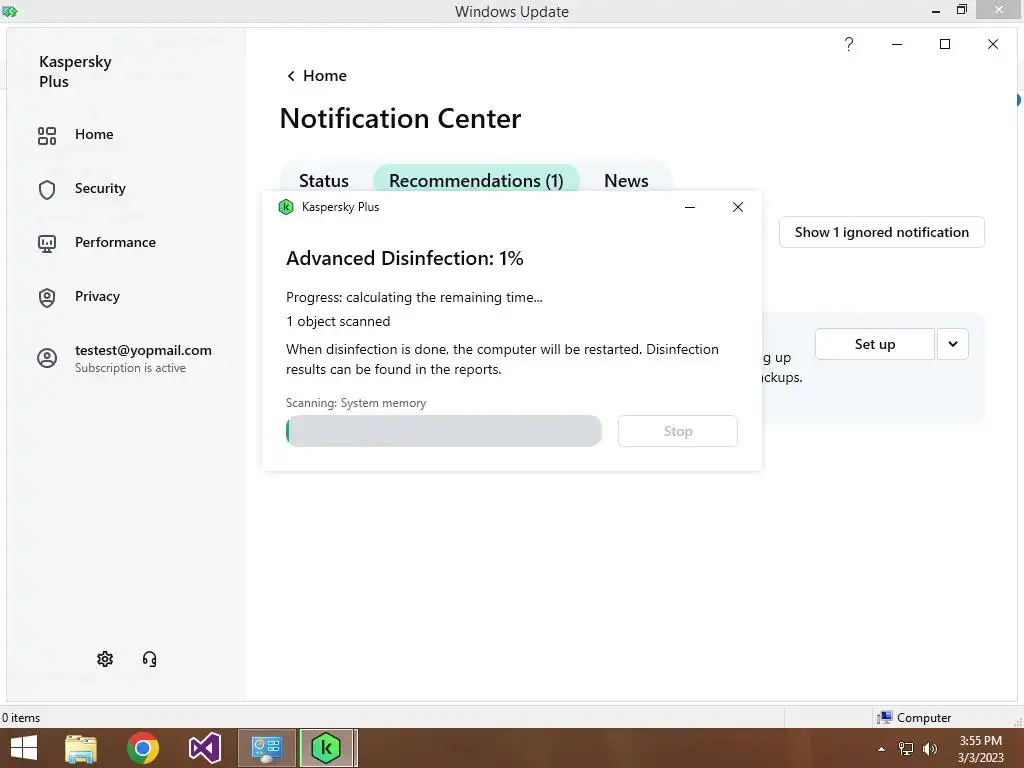The image size is (1024, 768).
Task: Select the Recommendations (1) tab
Action: pyautogui.click(x=476, y=181)
